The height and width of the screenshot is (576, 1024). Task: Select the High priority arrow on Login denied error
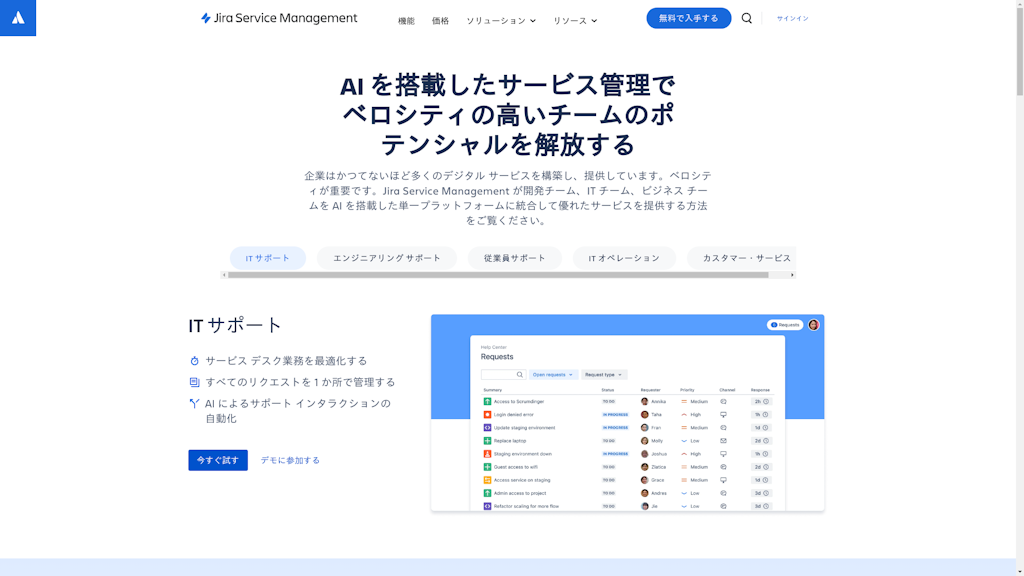(x=685, y=414)
